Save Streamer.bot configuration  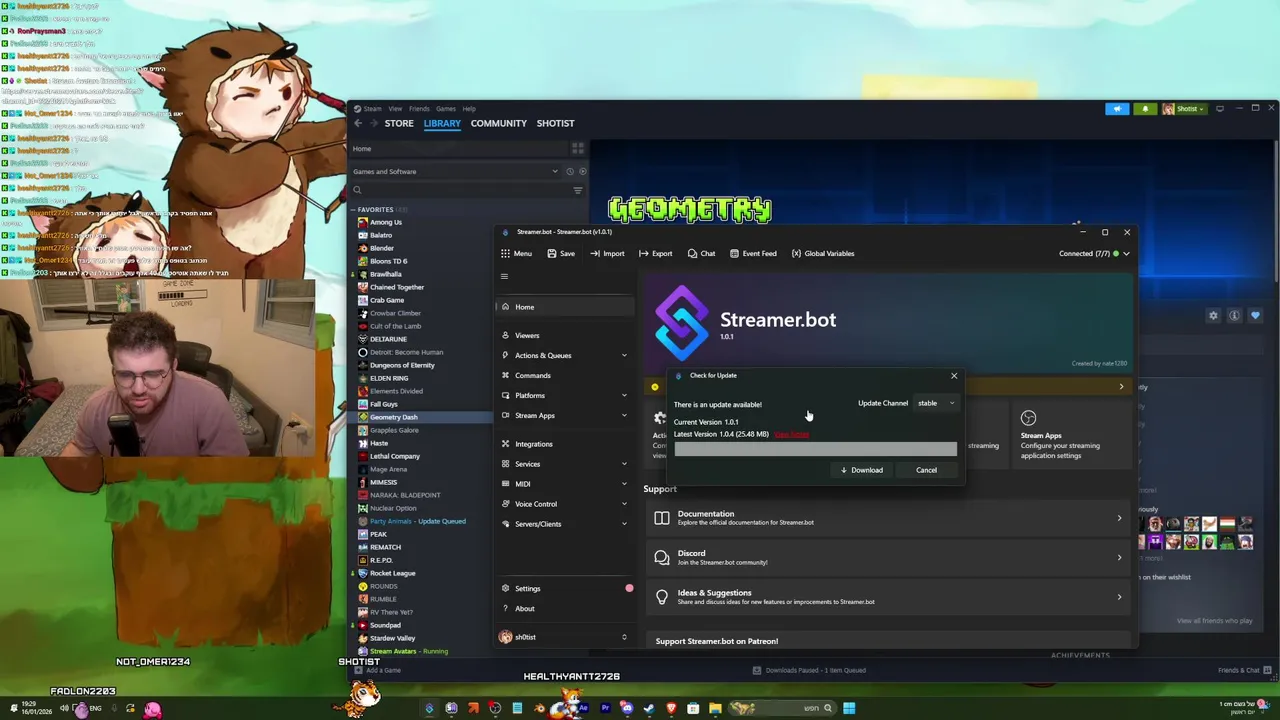coord(561,253)
